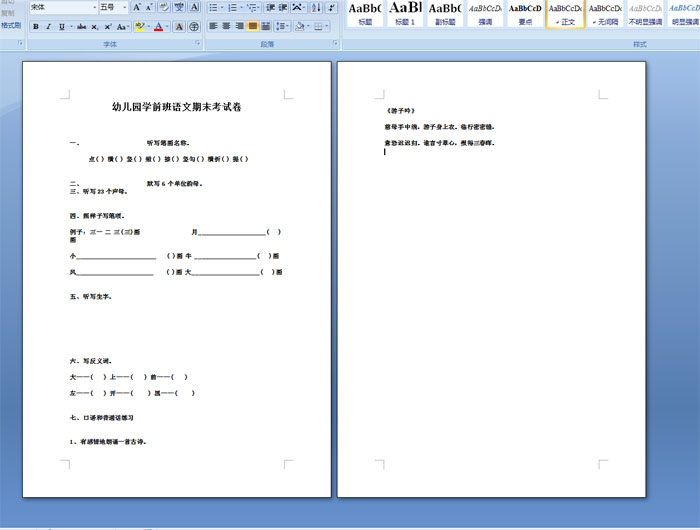Open the multilevel list menu
The image size is (700, 530).
[x=253, y=8]
